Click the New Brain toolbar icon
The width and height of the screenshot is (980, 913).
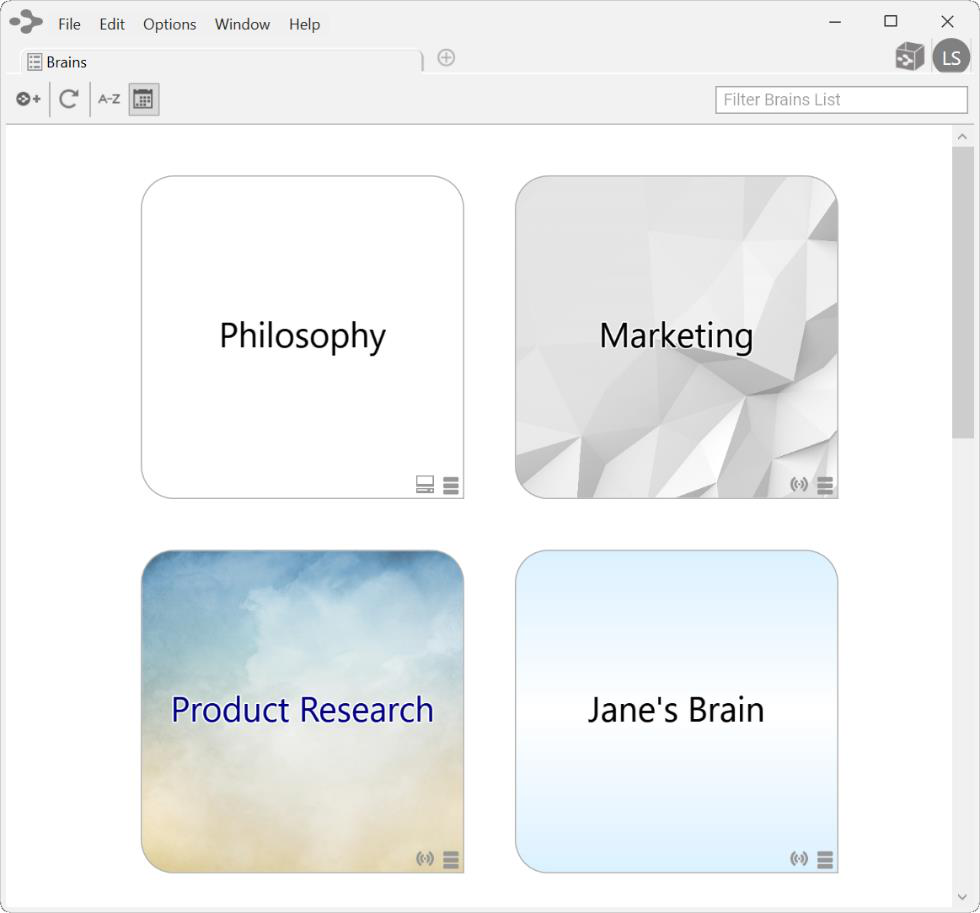tap(28, 99)
